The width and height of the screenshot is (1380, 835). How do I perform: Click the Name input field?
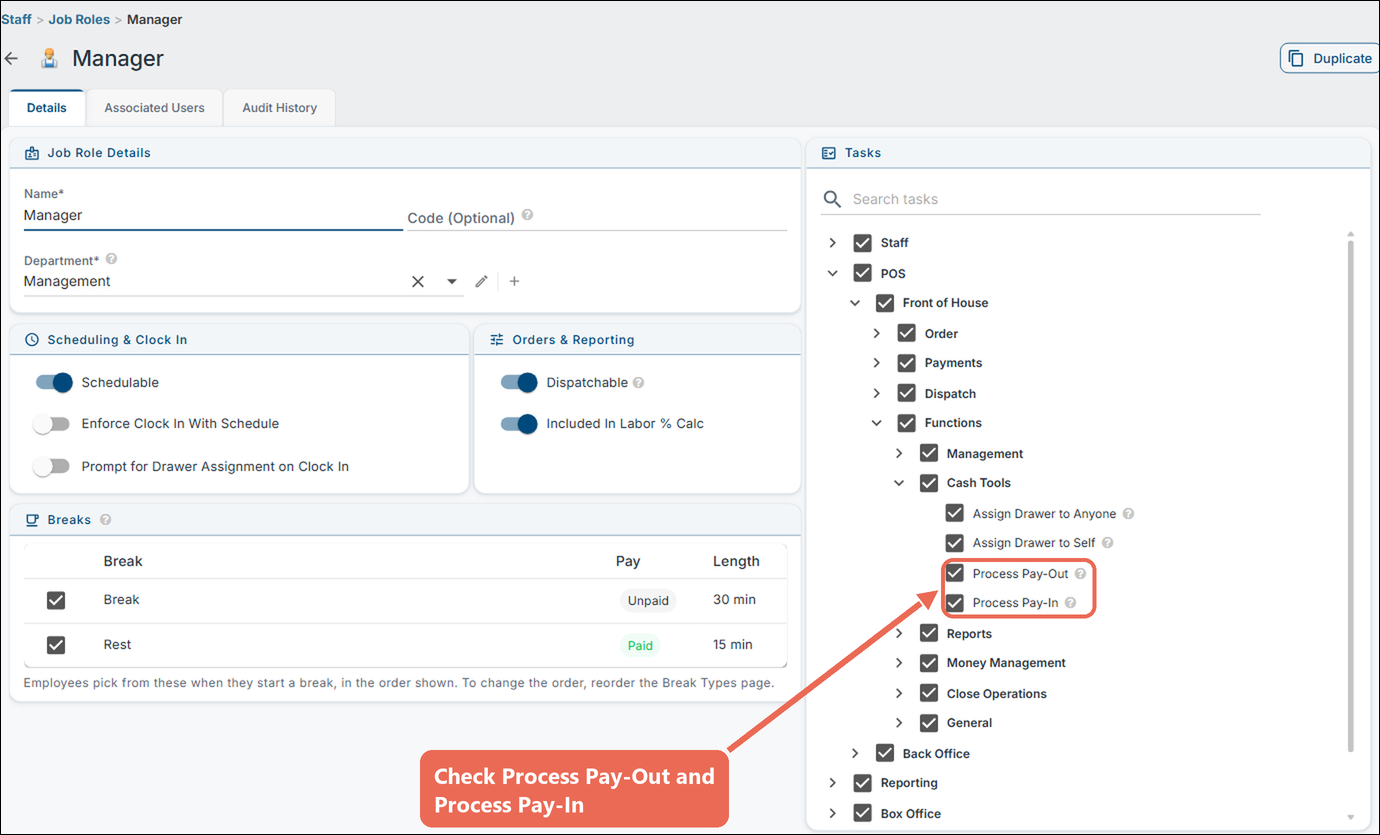(x=213, y=215)
